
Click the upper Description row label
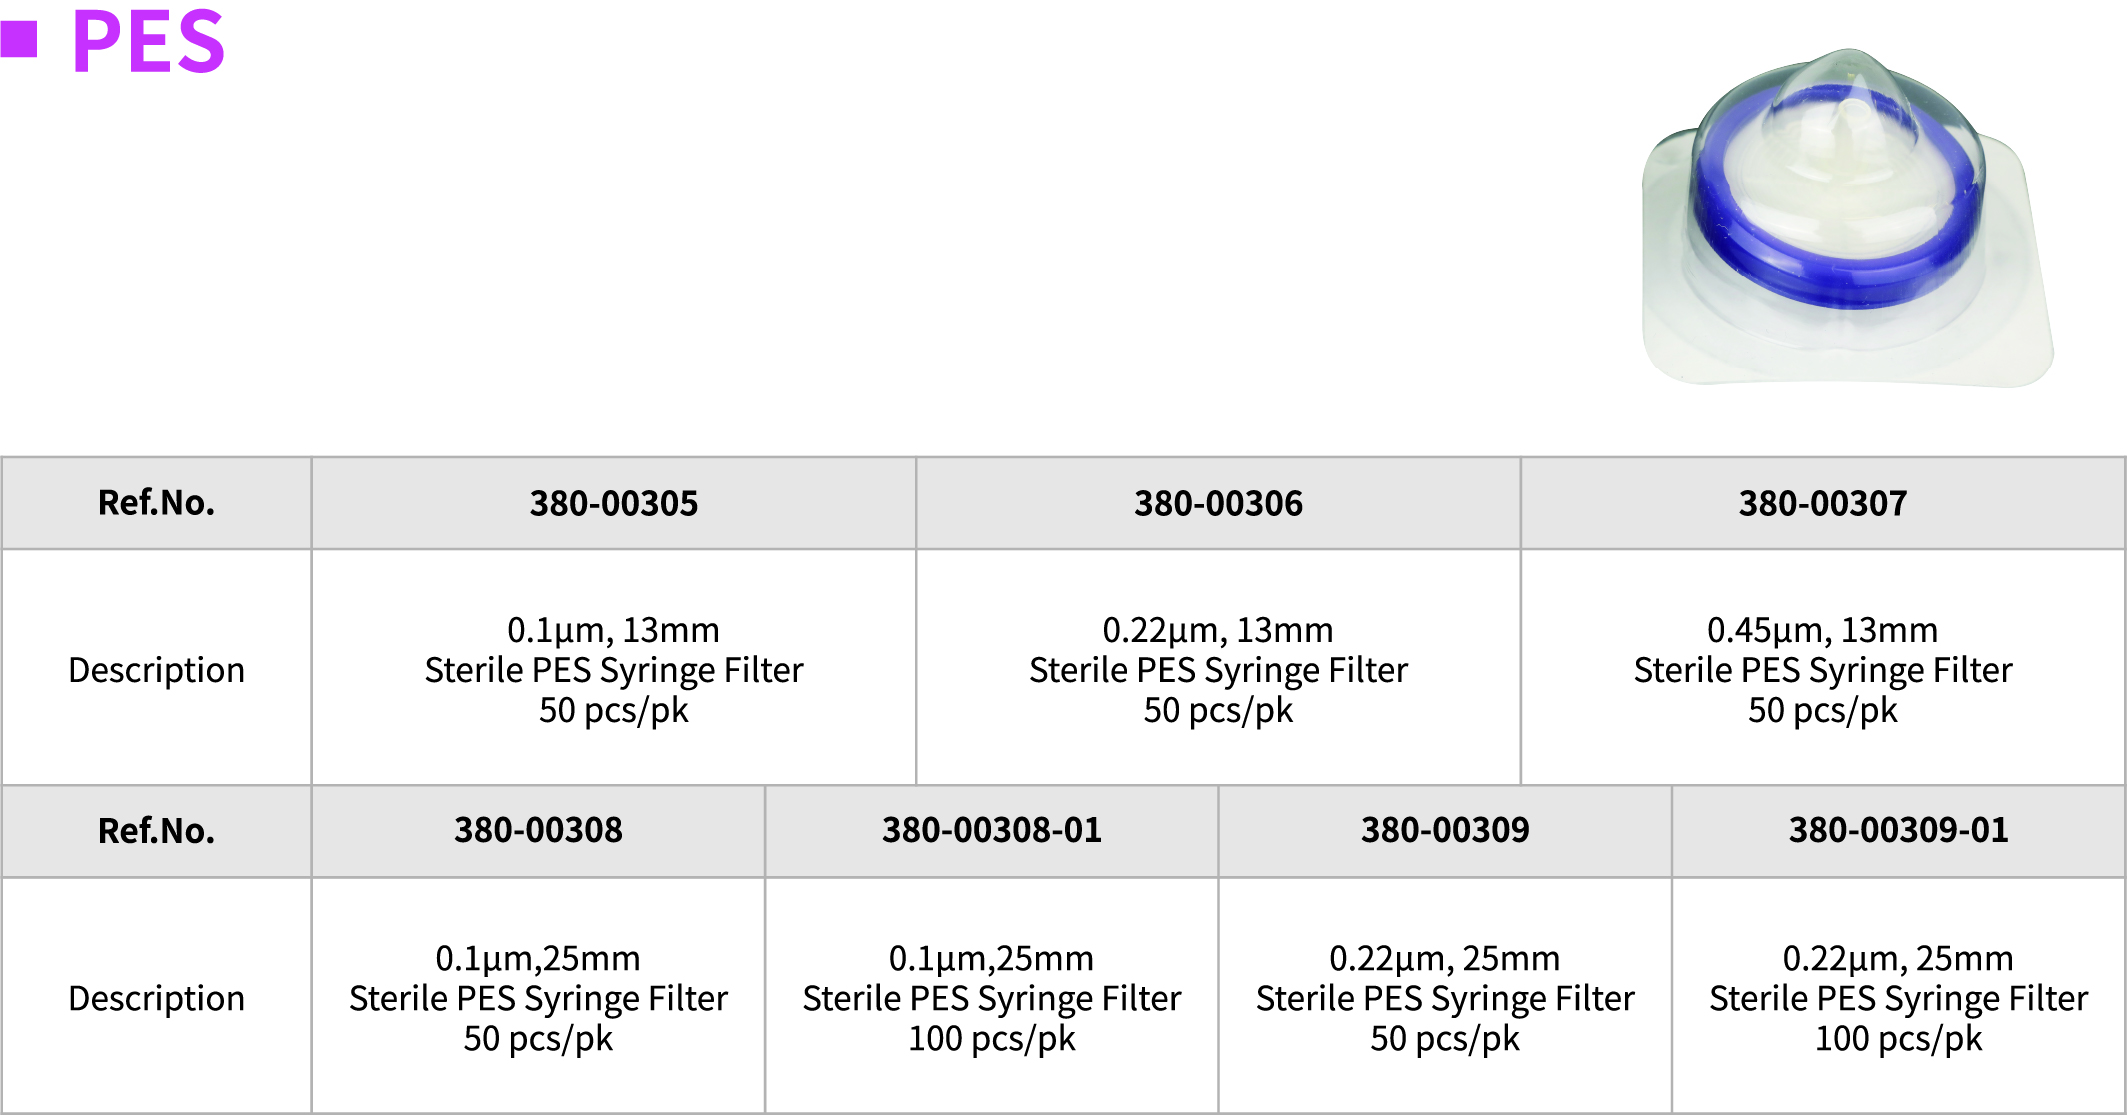[x=156, y=670]
